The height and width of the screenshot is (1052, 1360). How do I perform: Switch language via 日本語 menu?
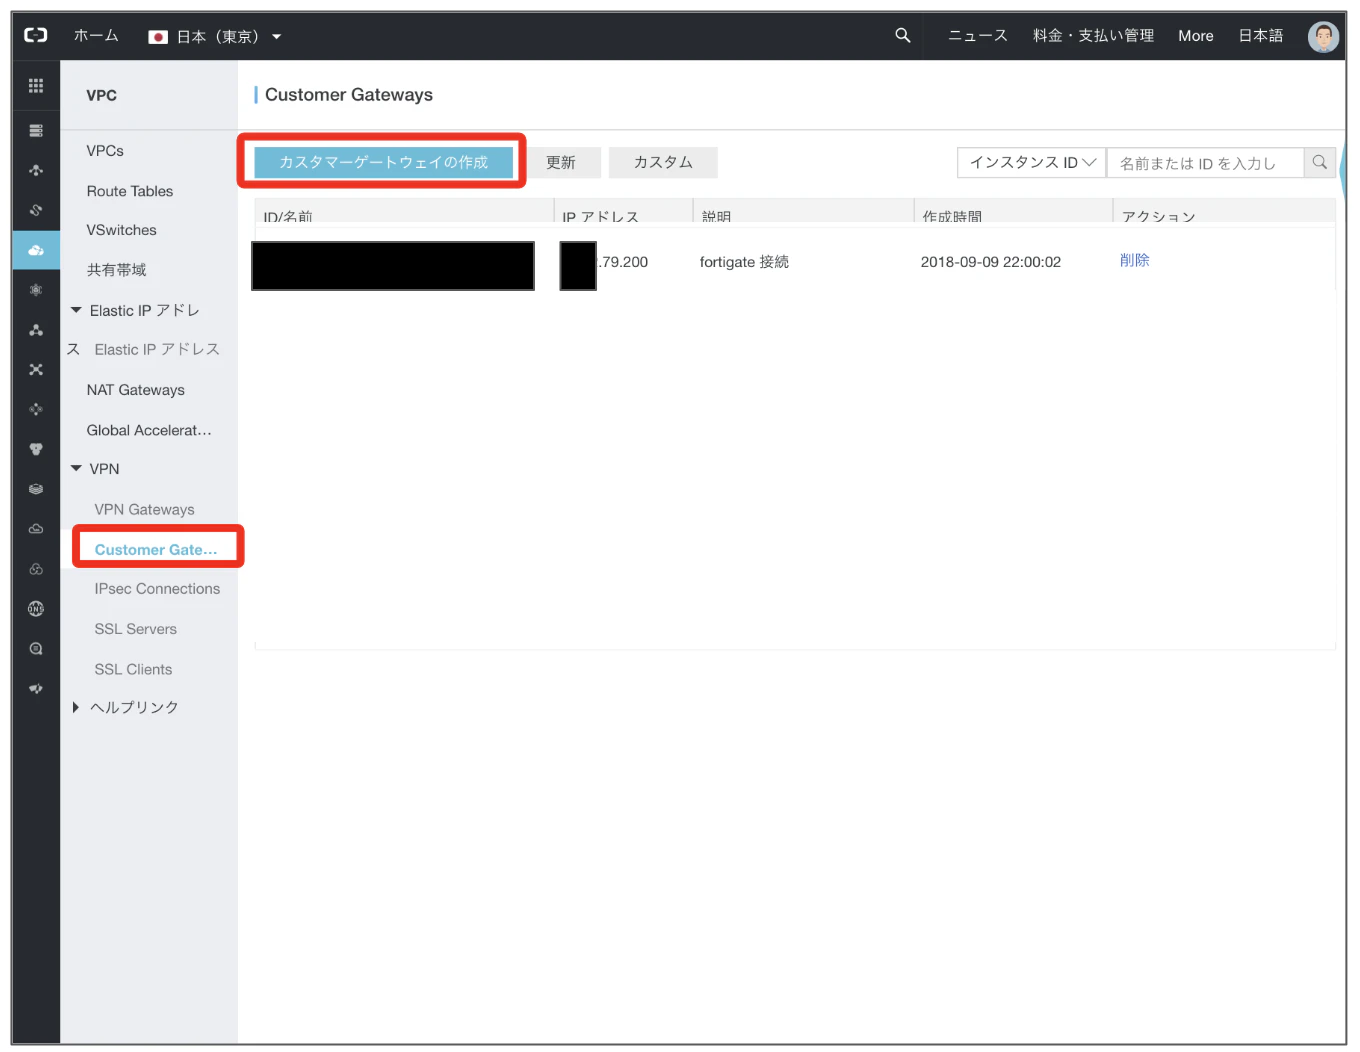(x=1261, y=36)
